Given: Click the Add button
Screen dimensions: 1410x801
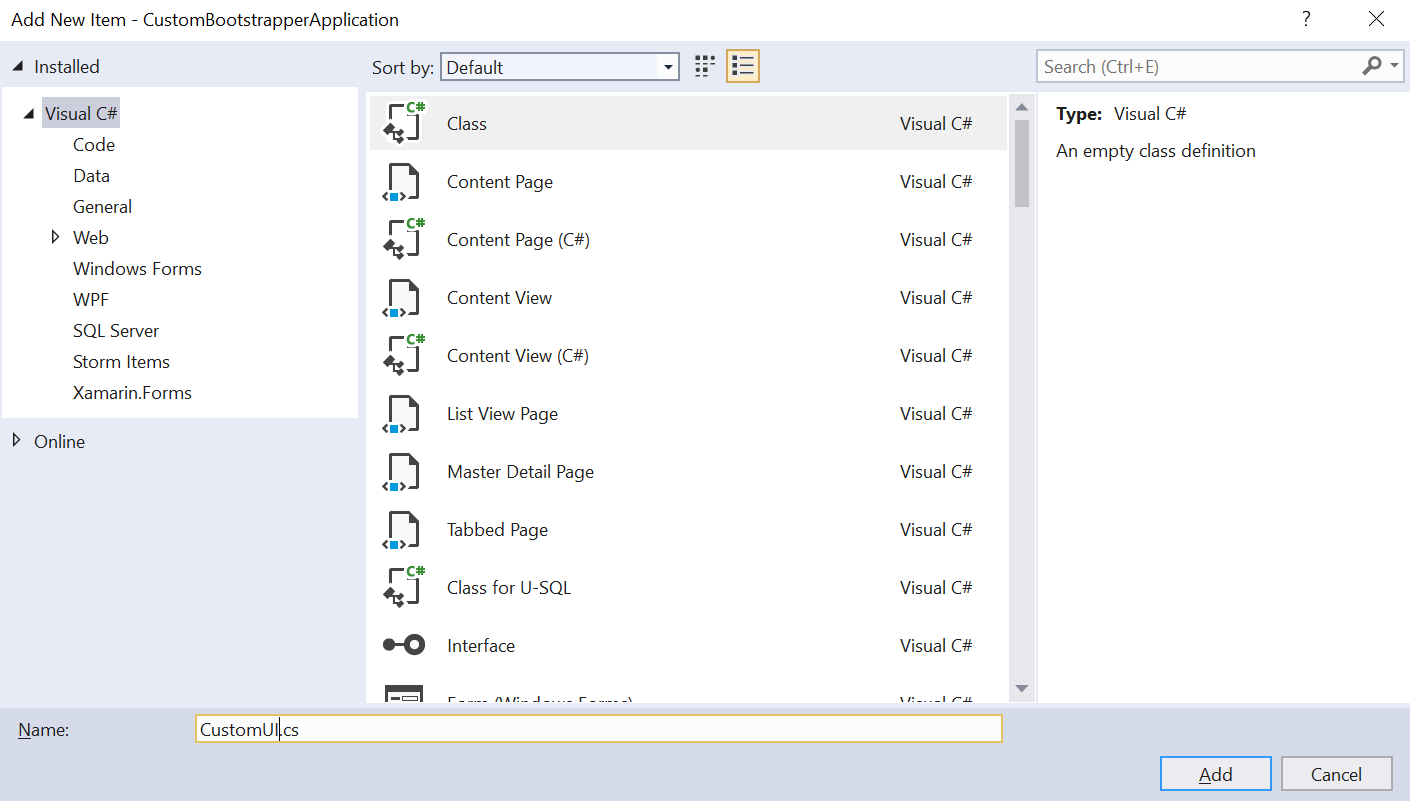Looking at the screenshot, I should click(1215, 774).
